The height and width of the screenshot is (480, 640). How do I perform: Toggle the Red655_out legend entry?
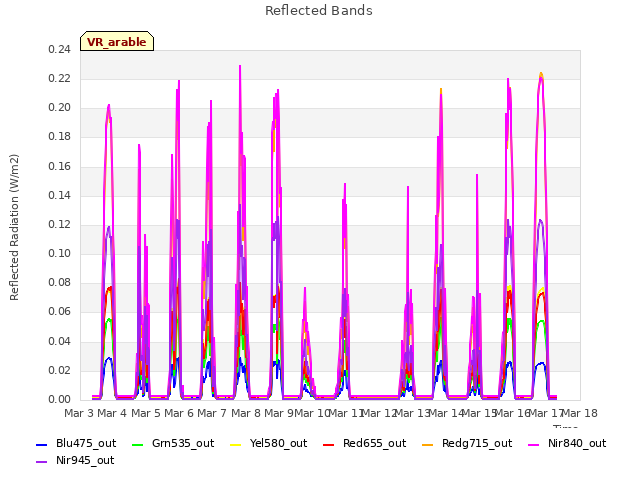coord(364,443)
